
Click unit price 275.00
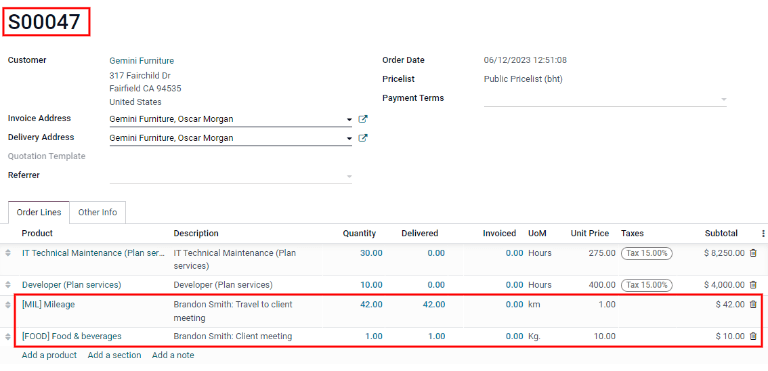pos(602,253)
